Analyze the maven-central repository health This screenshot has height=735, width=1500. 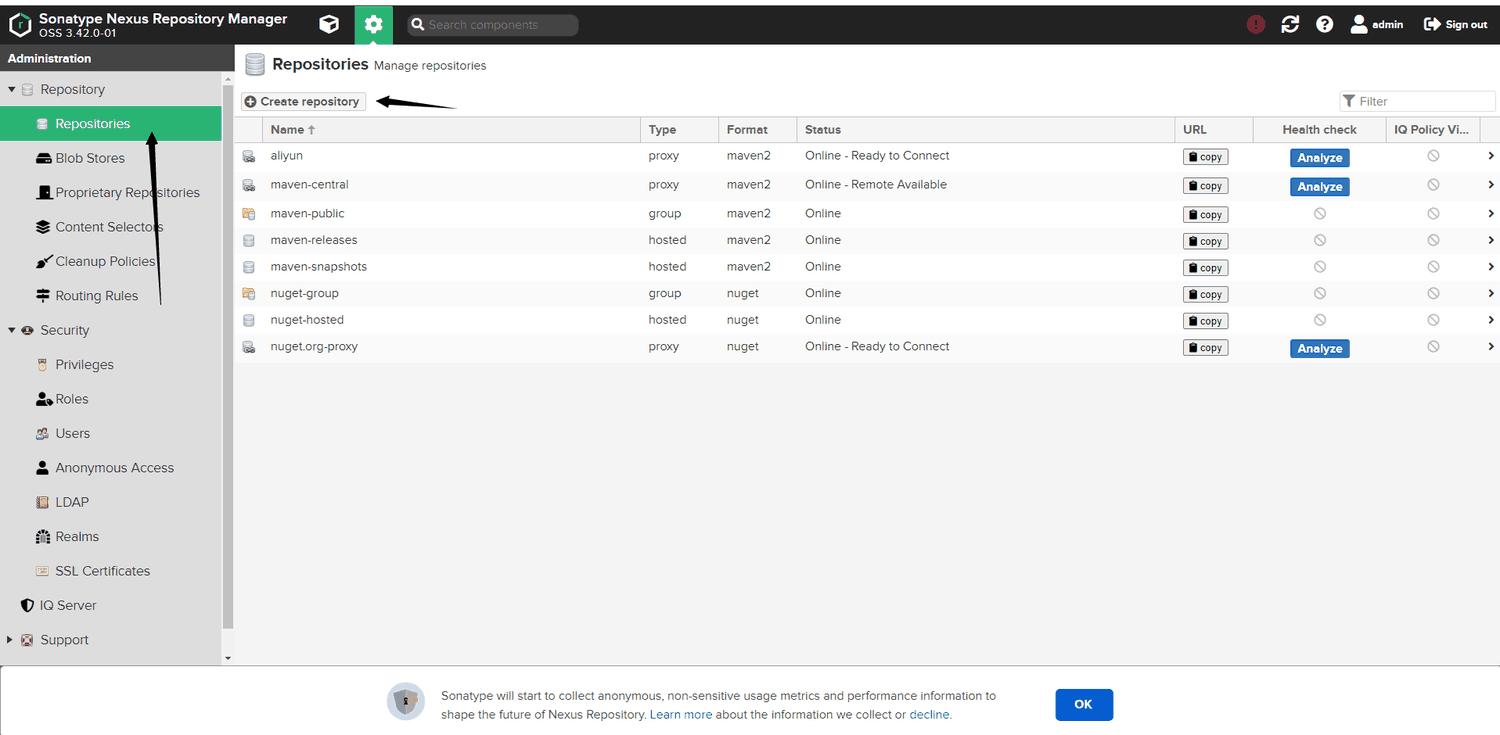click(x=1319, y=187)
